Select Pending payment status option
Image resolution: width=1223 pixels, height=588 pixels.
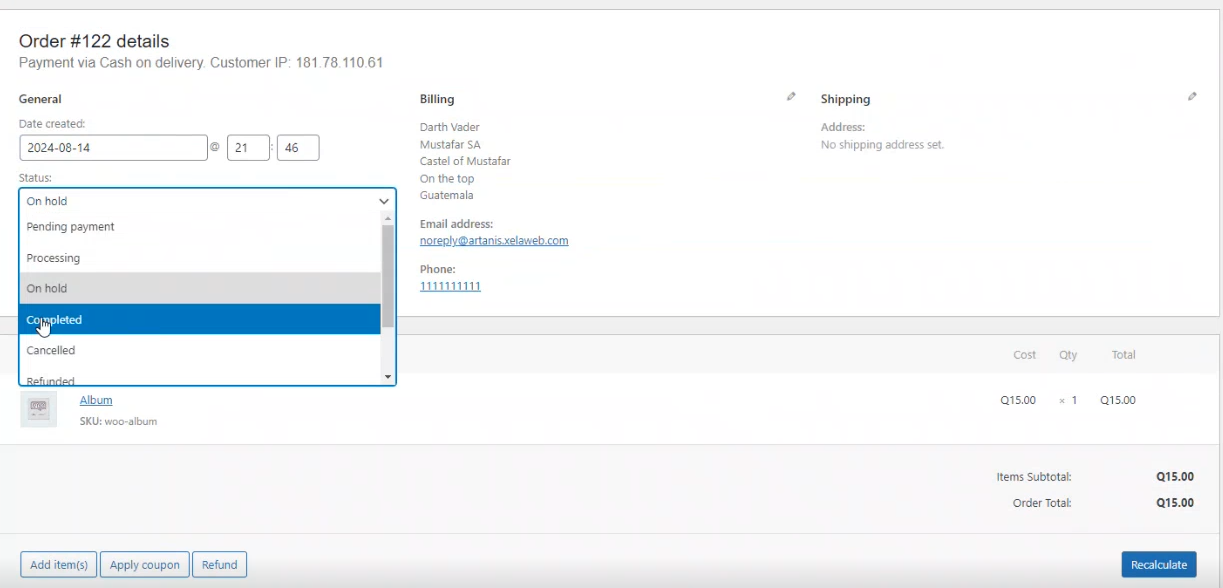[200, 227]
